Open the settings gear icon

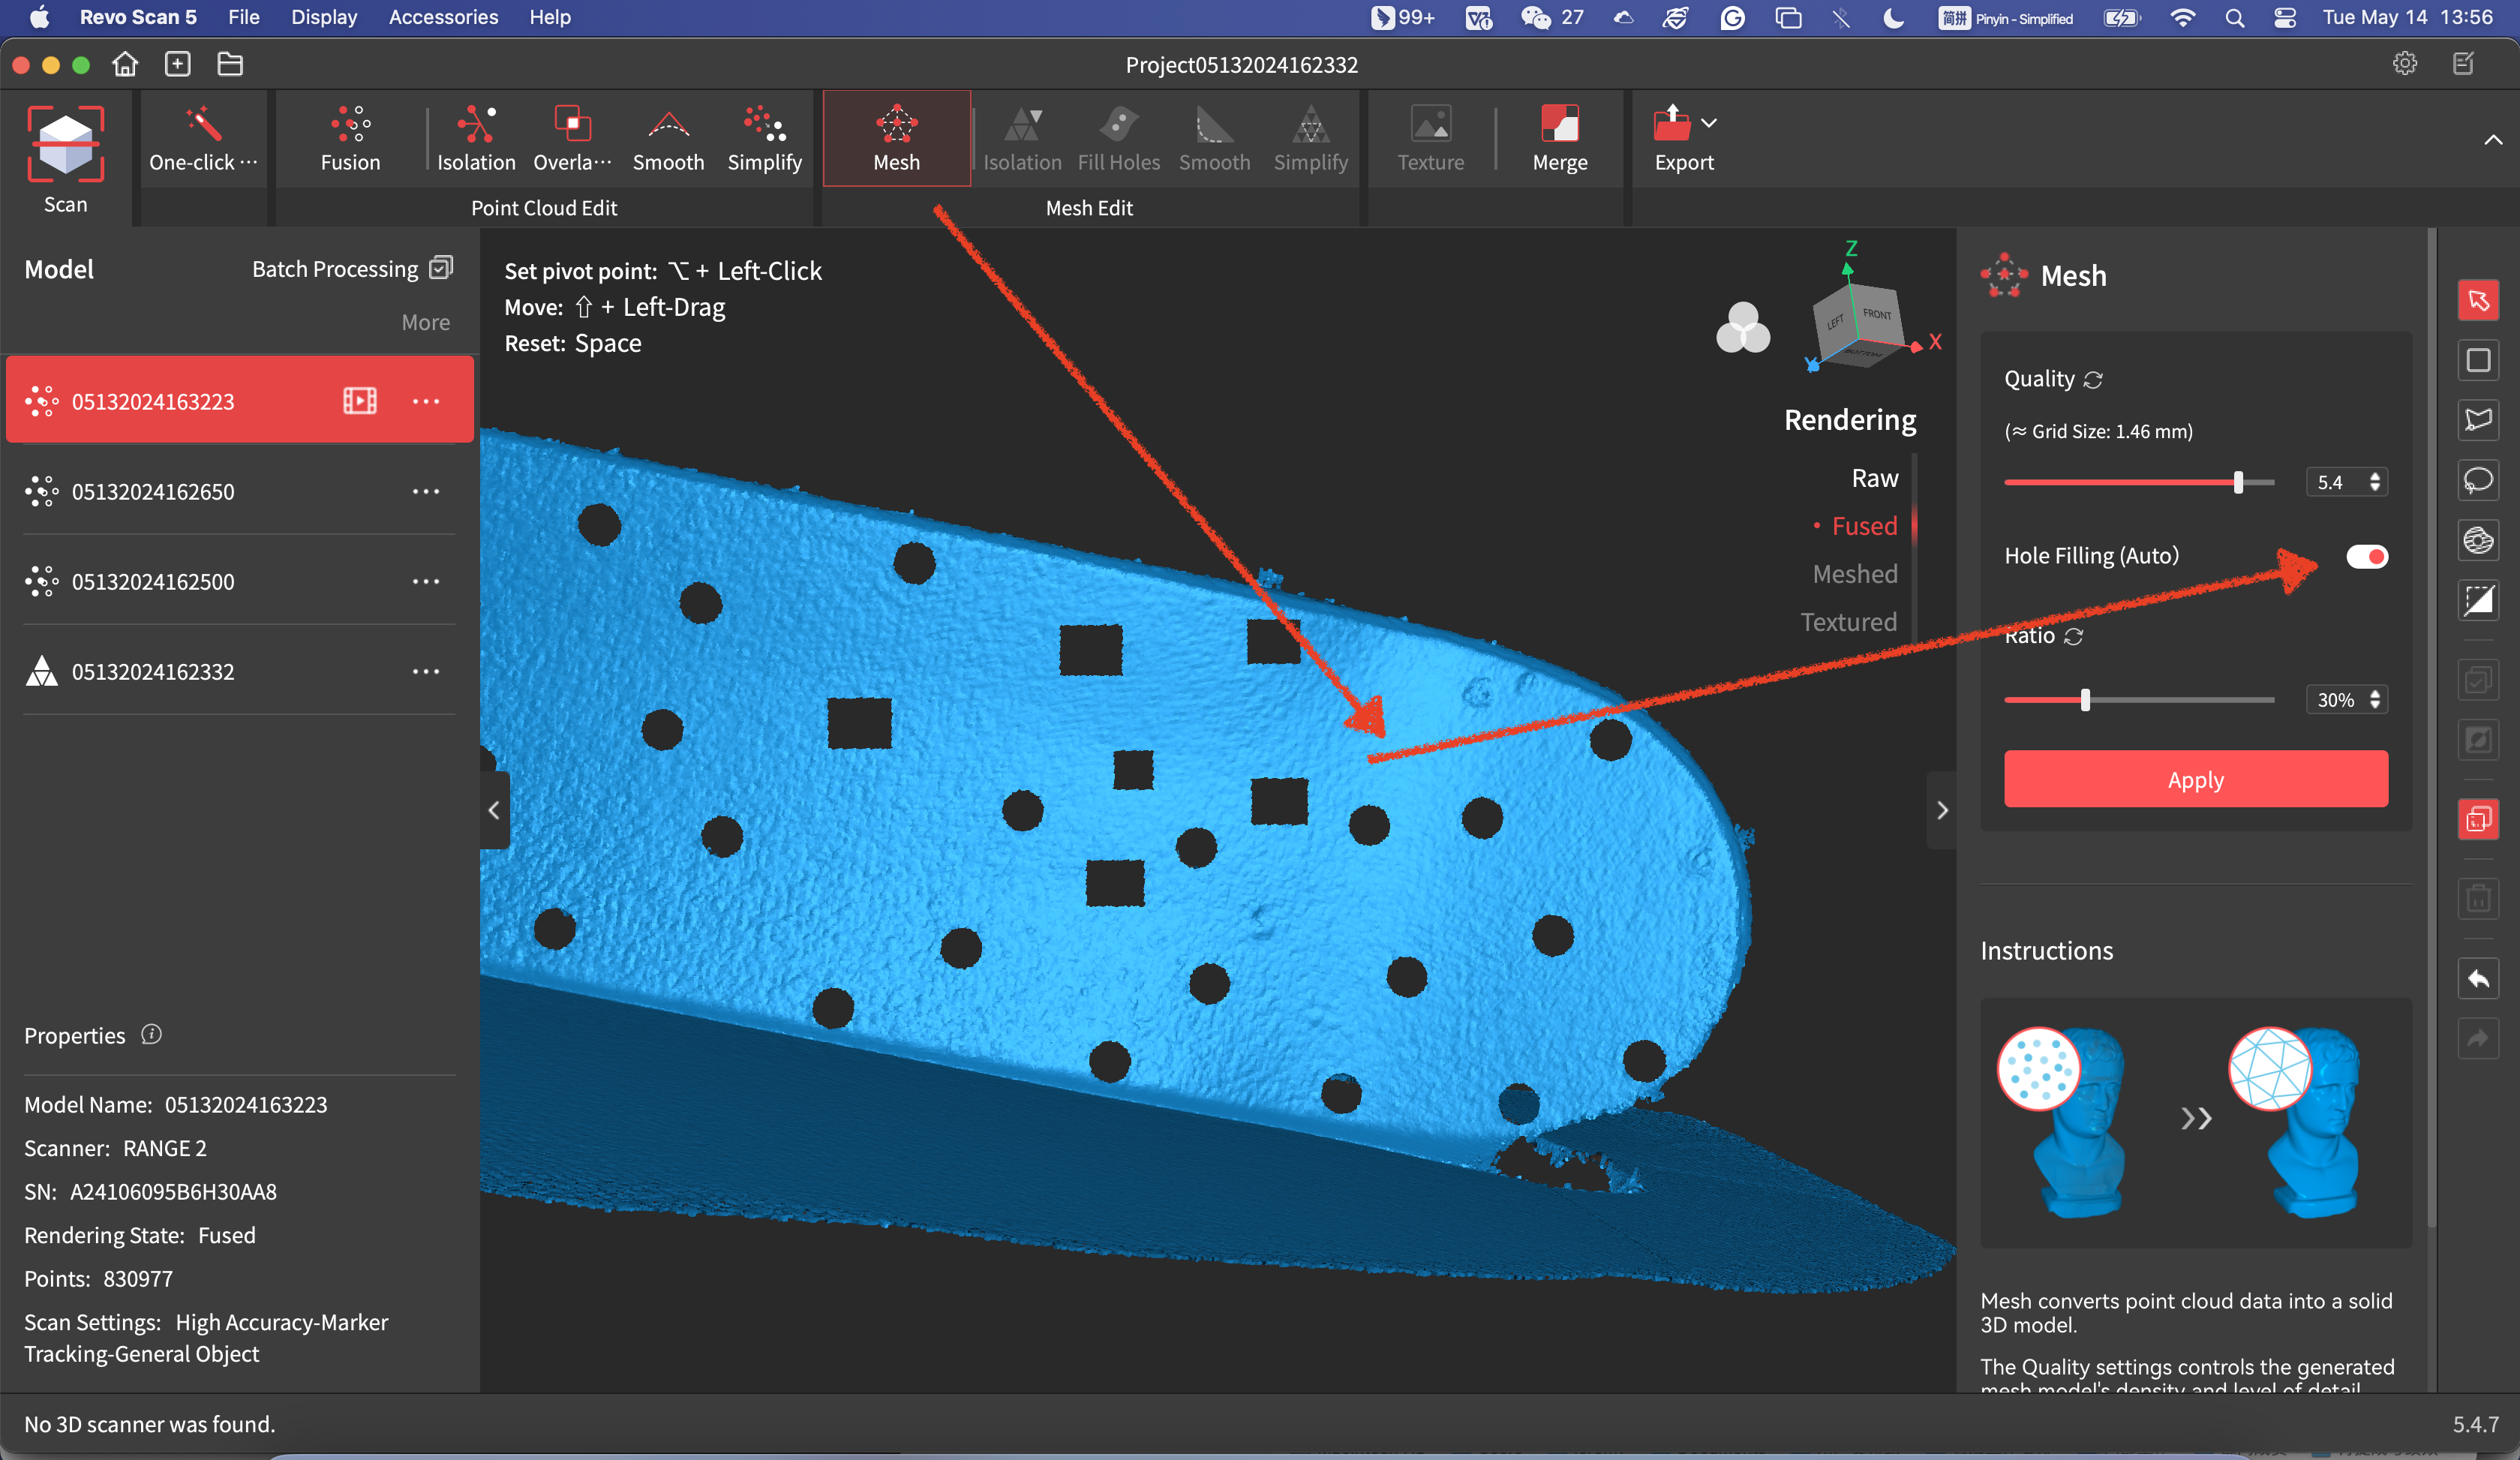click(2404, 64)
